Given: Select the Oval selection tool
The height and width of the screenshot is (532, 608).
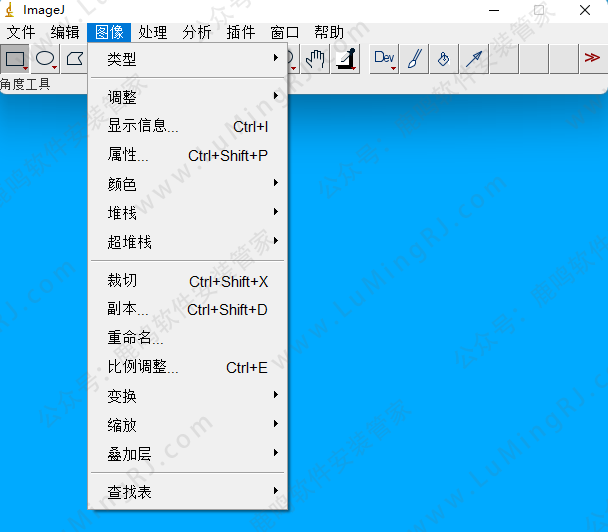Looking at the screenshot, I should [x=45, y=59].
